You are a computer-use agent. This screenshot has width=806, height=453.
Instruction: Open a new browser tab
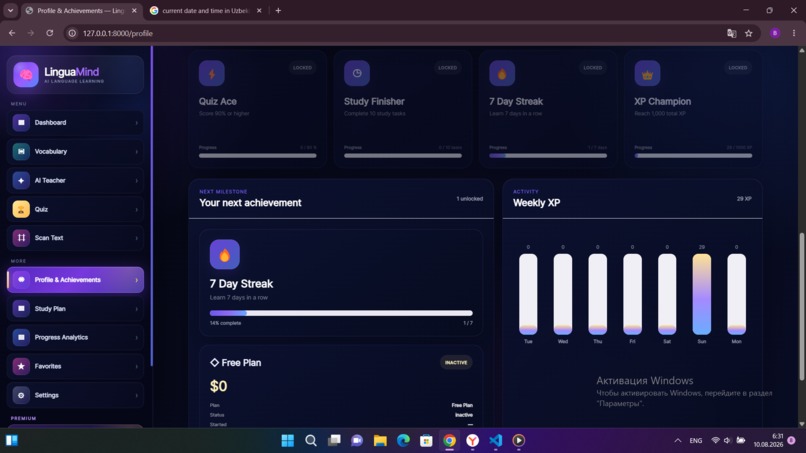pos(278,10)
